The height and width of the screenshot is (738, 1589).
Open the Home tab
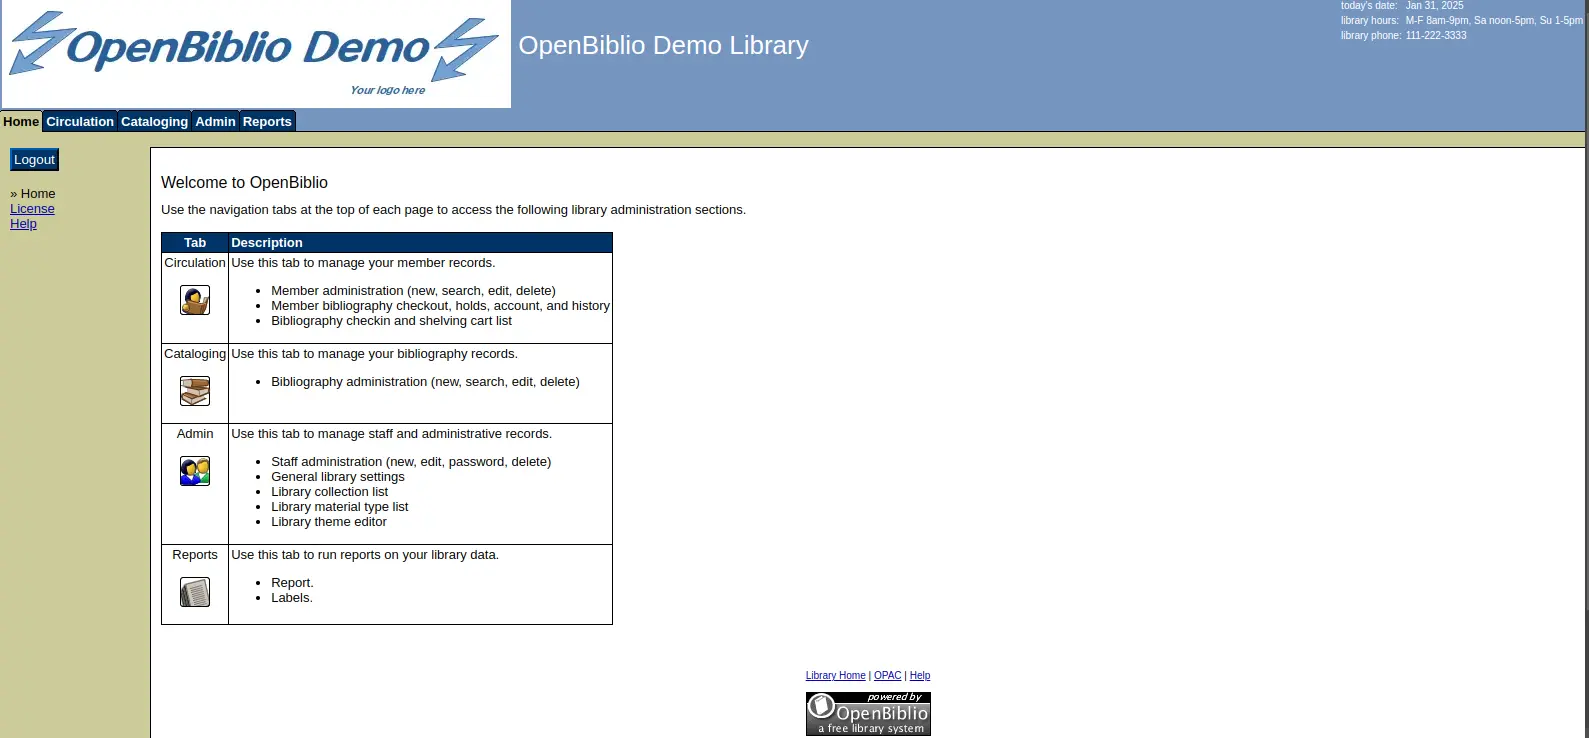[x=21, y=122]
